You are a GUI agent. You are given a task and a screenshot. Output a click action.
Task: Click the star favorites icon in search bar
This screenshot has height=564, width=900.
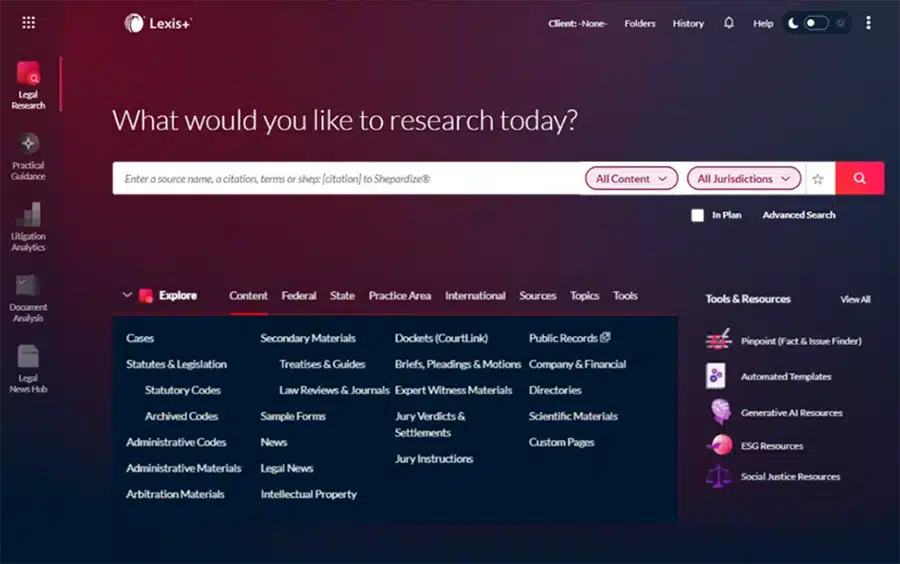817,179
